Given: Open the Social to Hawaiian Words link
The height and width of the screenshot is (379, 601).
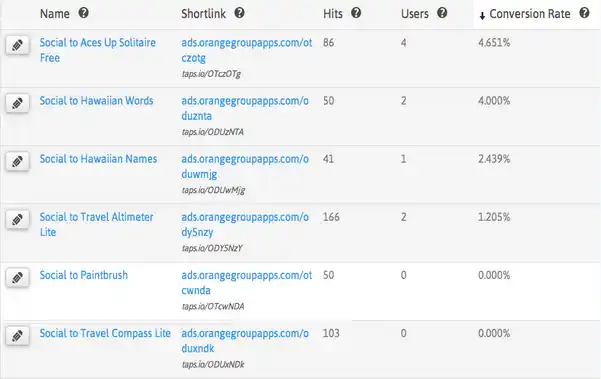Looking at the screenshot, I should click(x=97, y=101).
